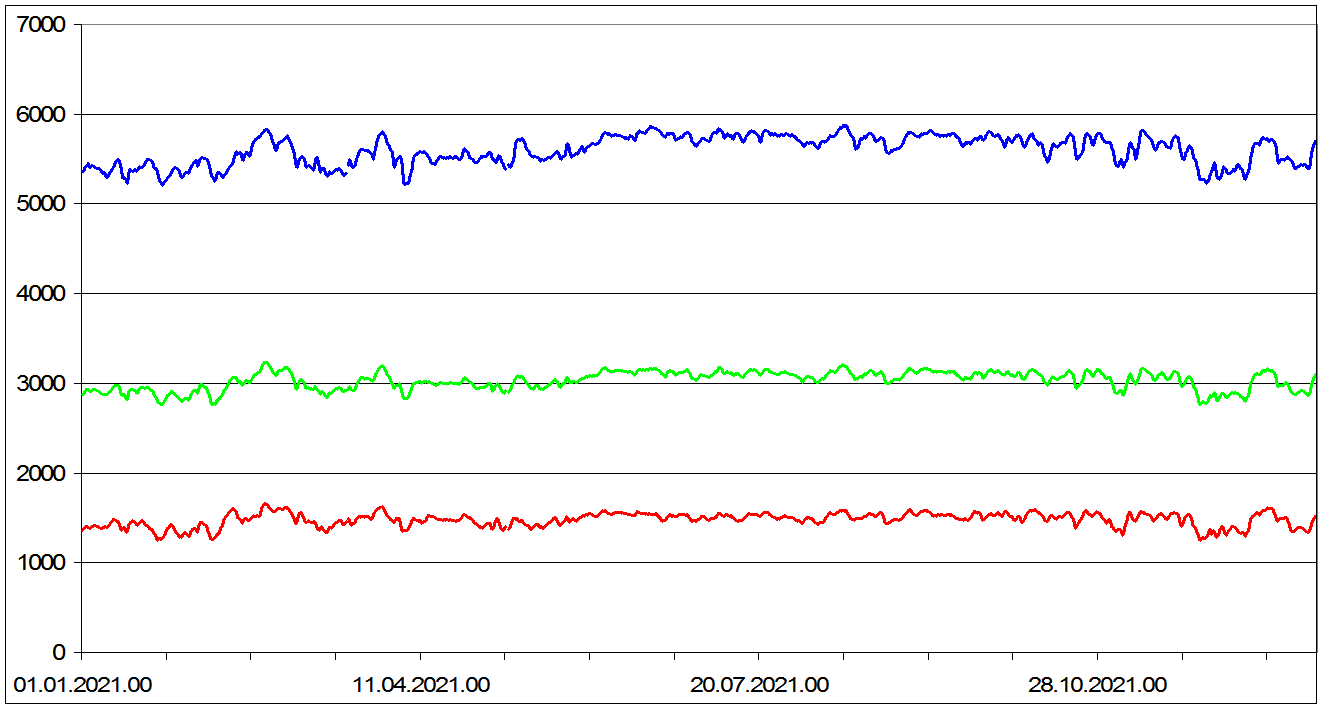The width and height of the screenshot is (1322, 708).
Task: Click the 5000 value axis label
Action: [40, 204]
